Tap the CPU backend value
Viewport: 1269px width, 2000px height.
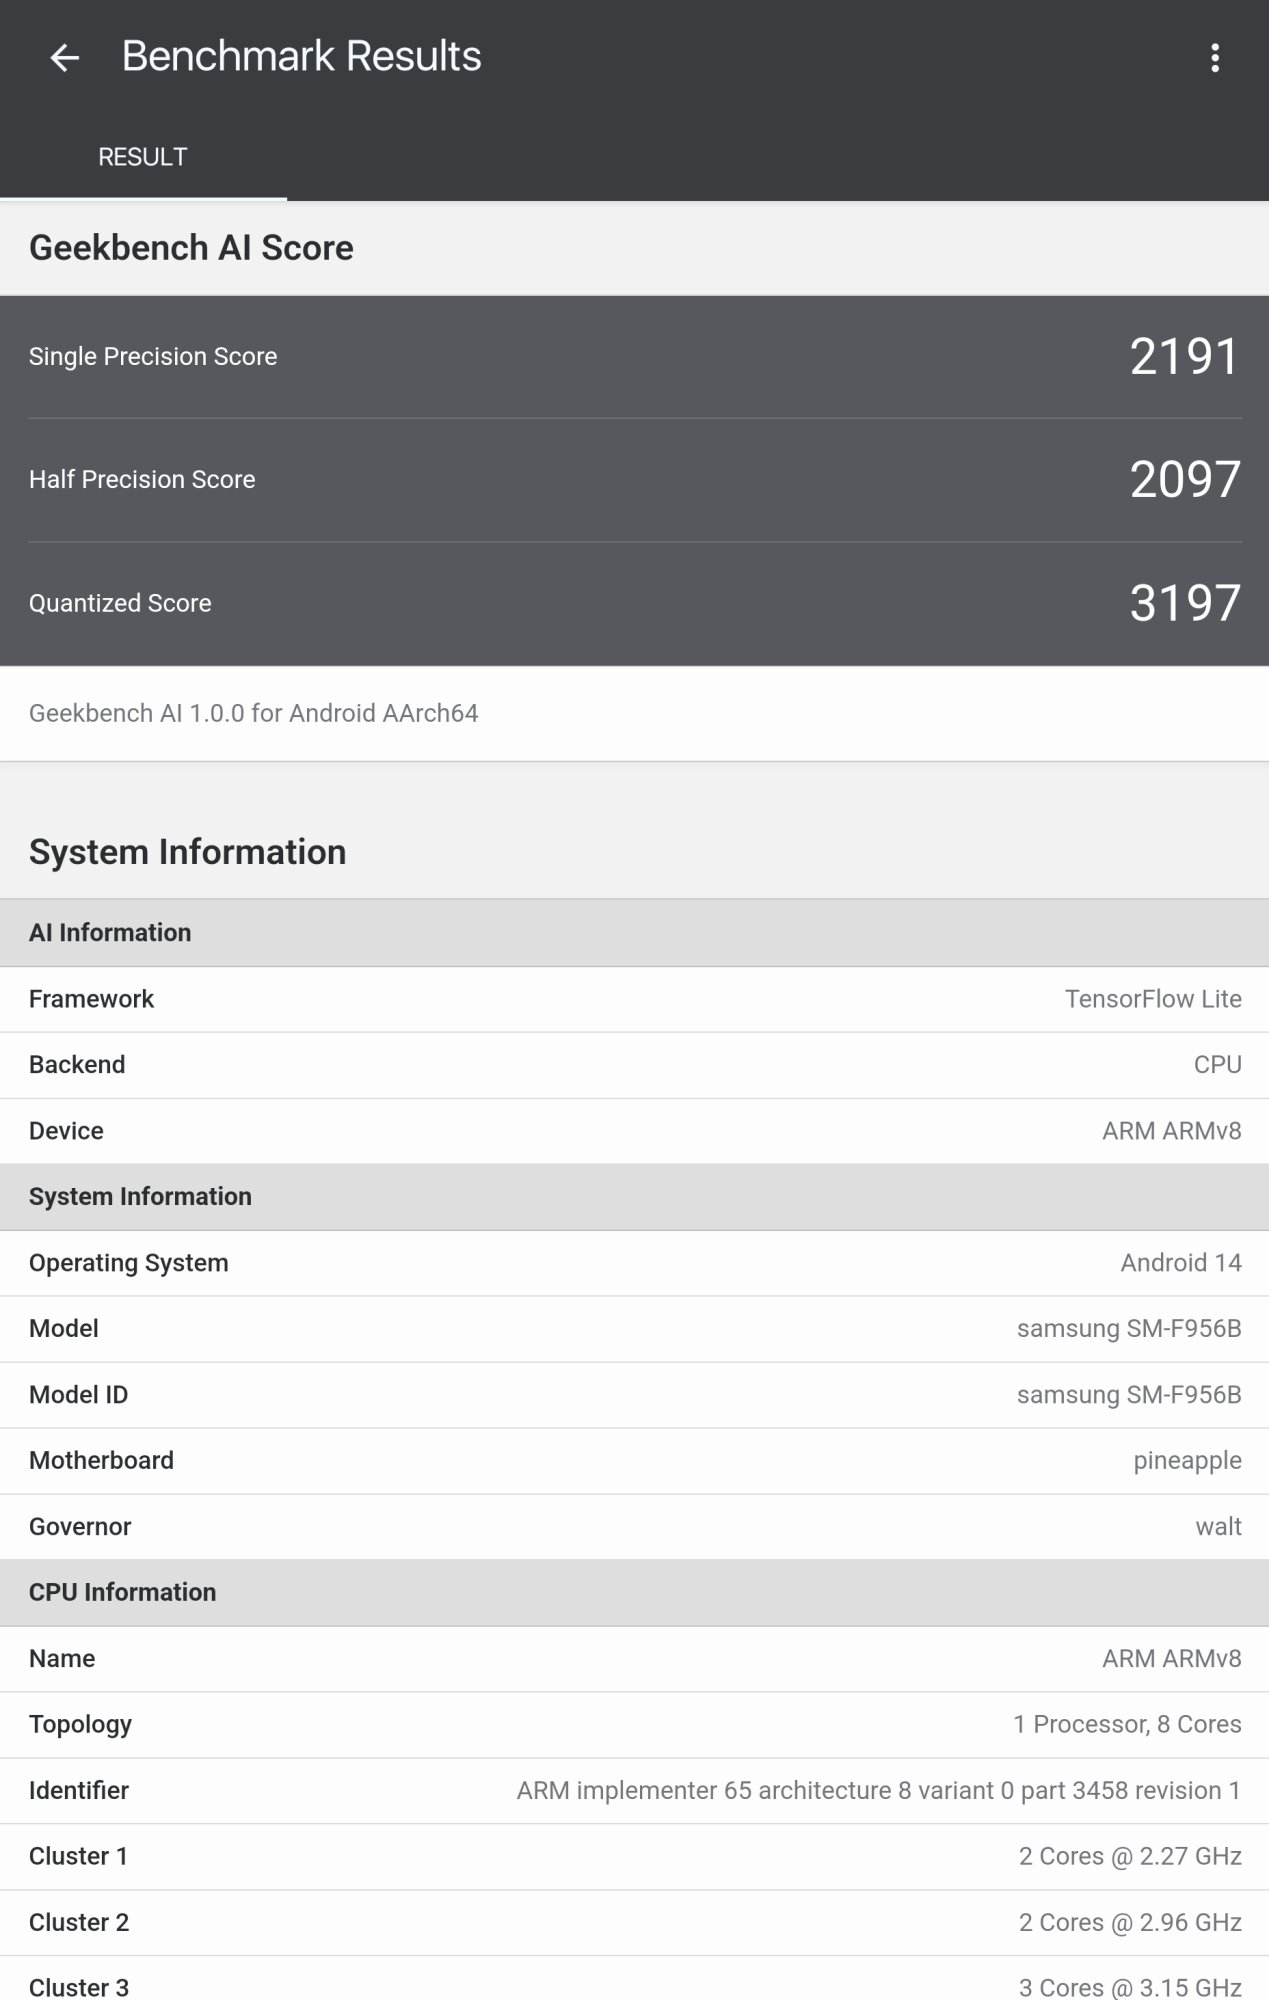pyautogui.click(x=1218, y=1065)
